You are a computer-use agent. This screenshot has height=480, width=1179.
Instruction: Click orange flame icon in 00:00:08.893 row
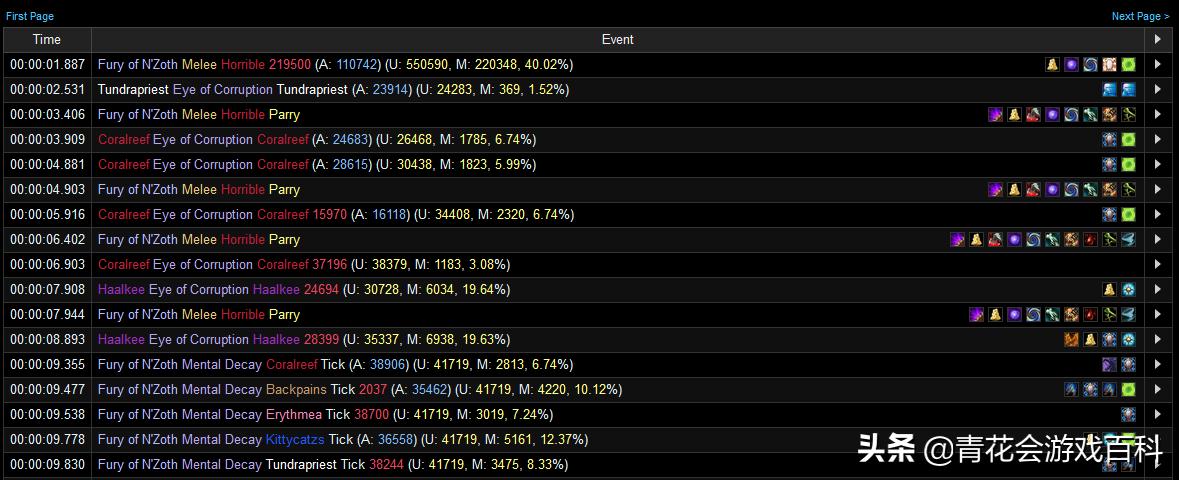(1071, 339)
